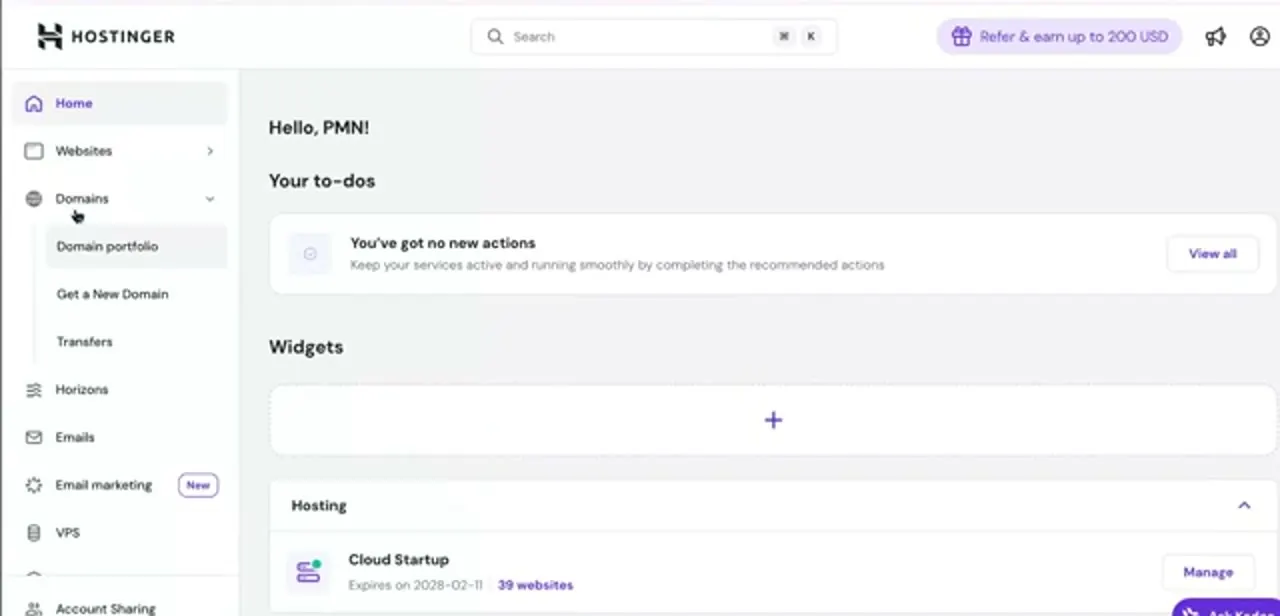
Task: Click the Account Sharing people icon
Action: coord(34,608)
